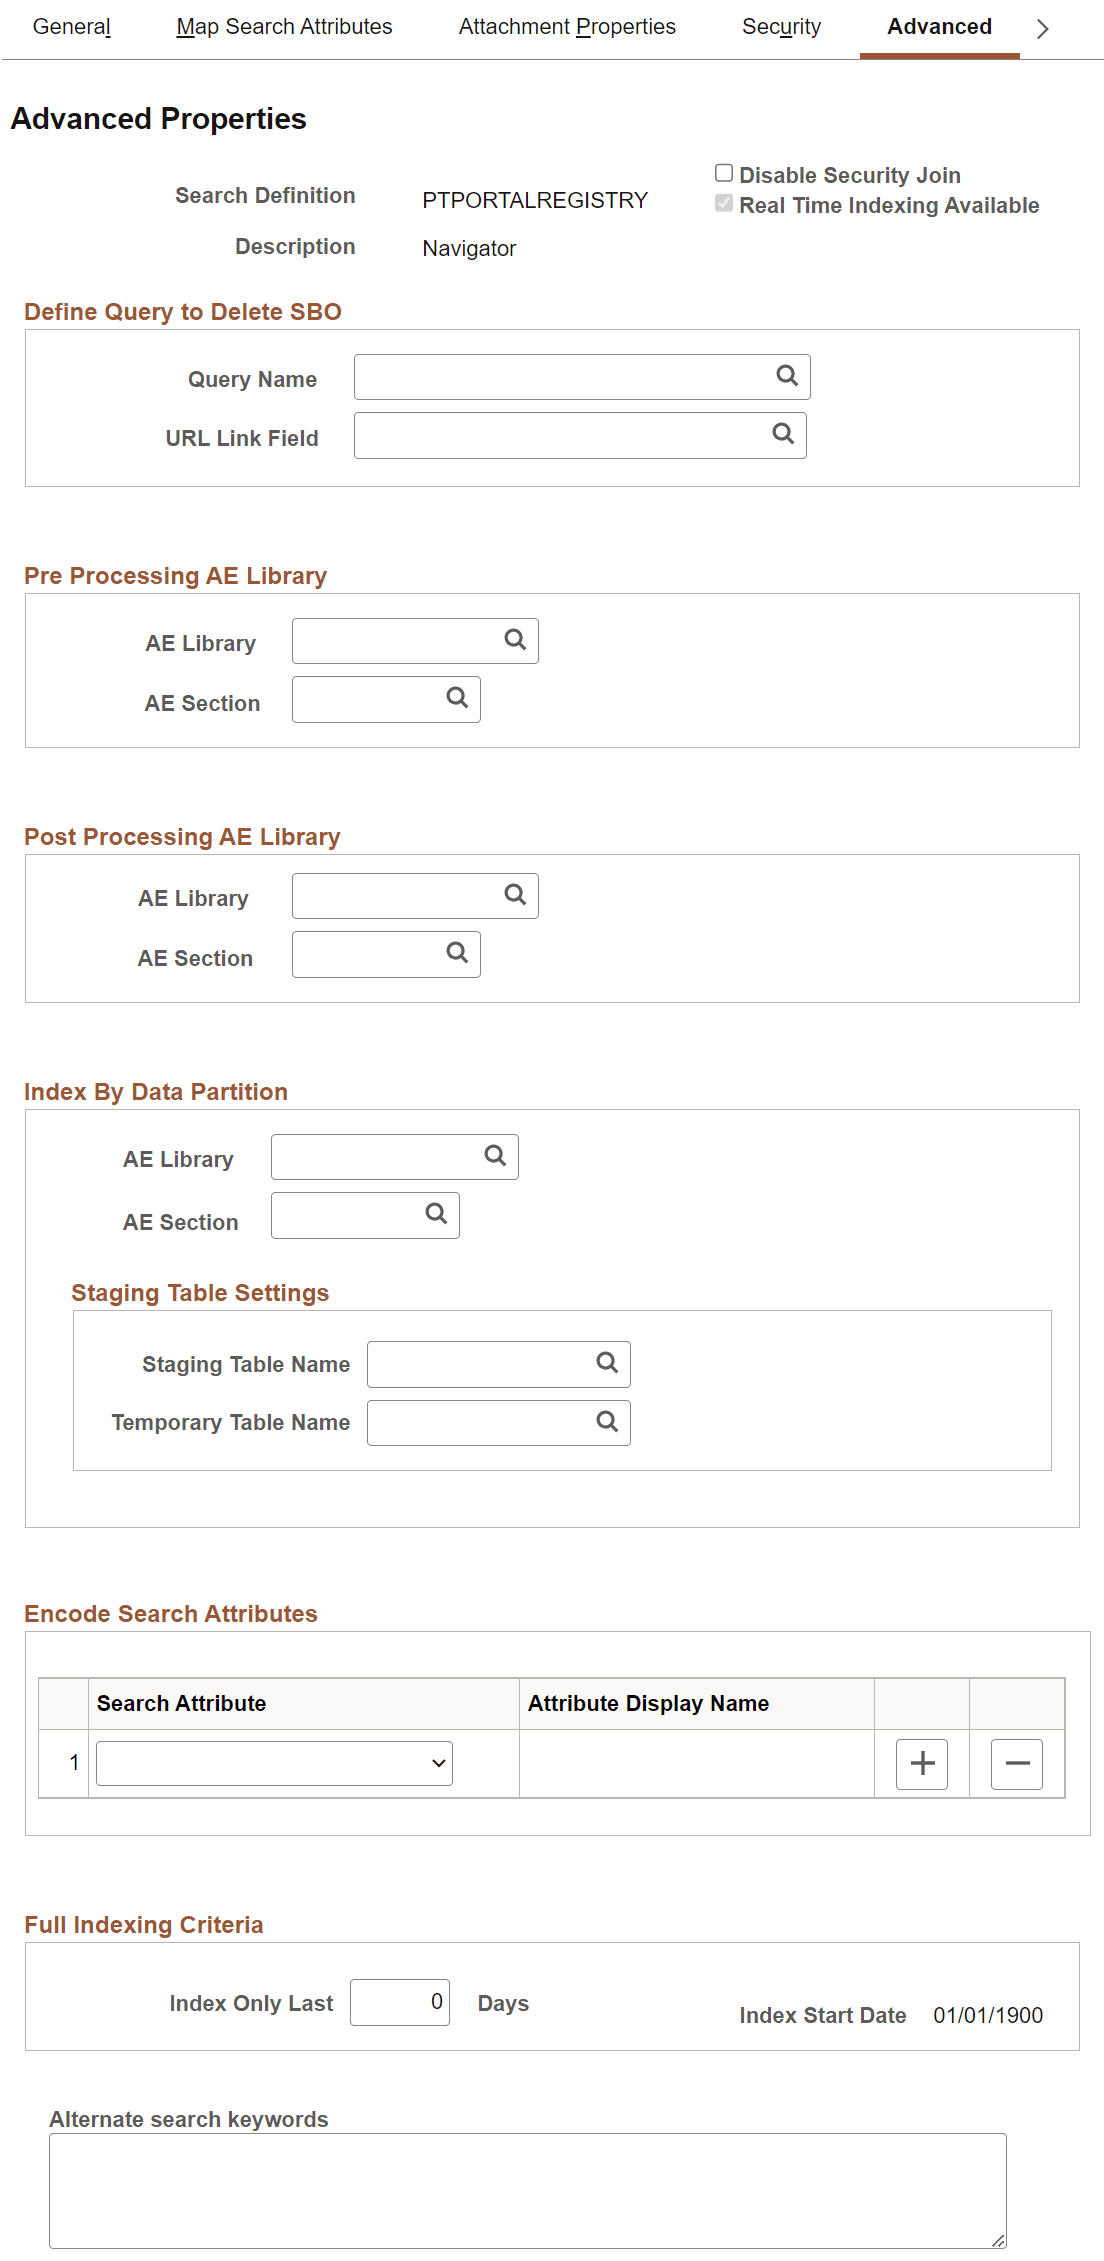Click the Index Only Last days field
The height and width of the screenshot is (2261, 1104).
[400, 2002]
